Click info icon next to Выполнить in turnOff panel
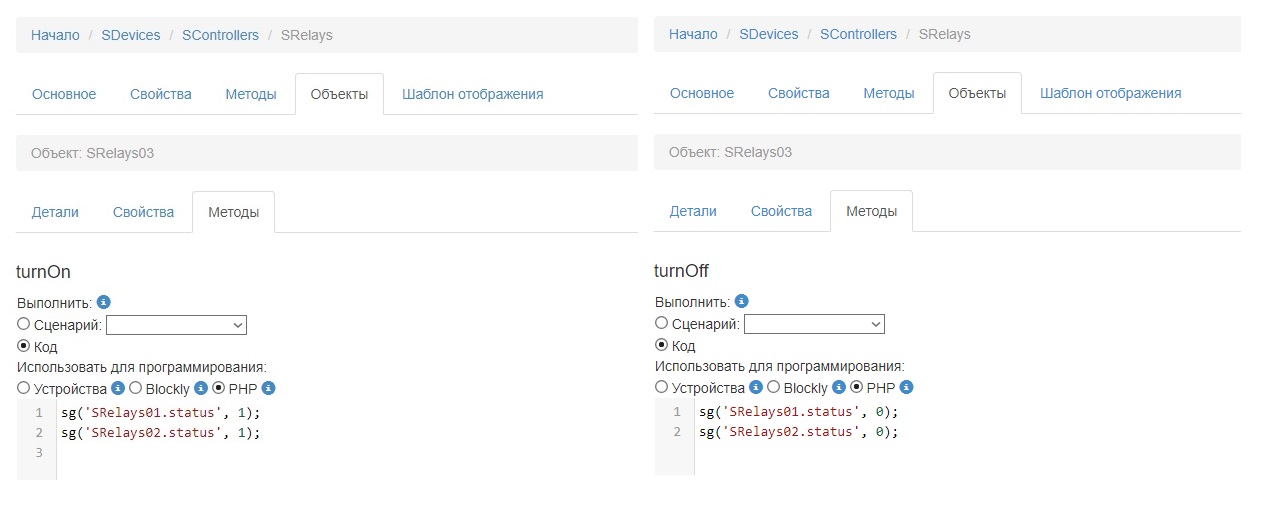Screen dimensions: 1261x526 click(x=741, y=301)
